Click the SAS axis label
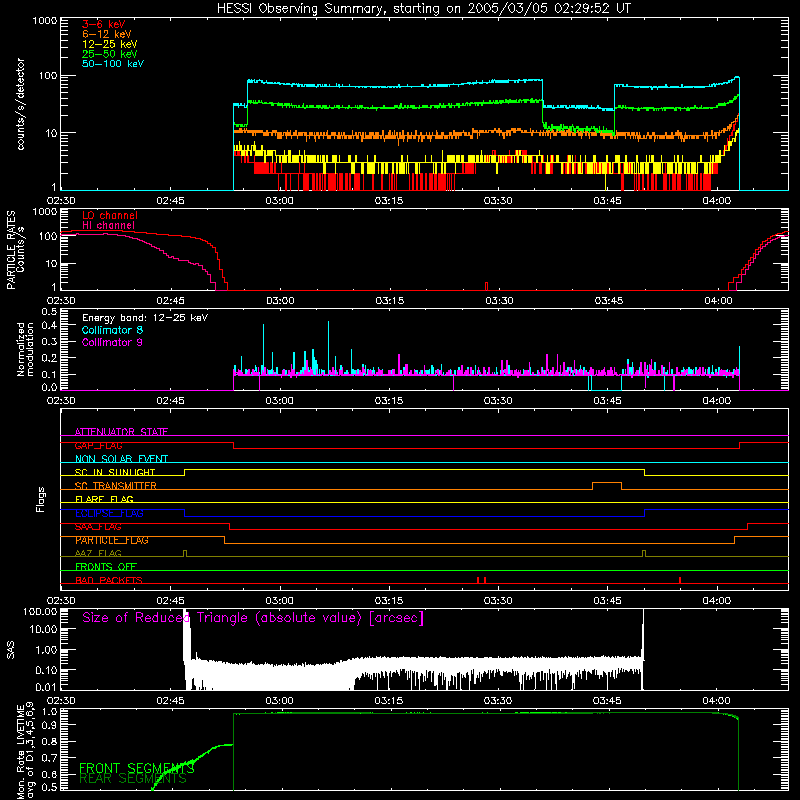 [11, 650]
